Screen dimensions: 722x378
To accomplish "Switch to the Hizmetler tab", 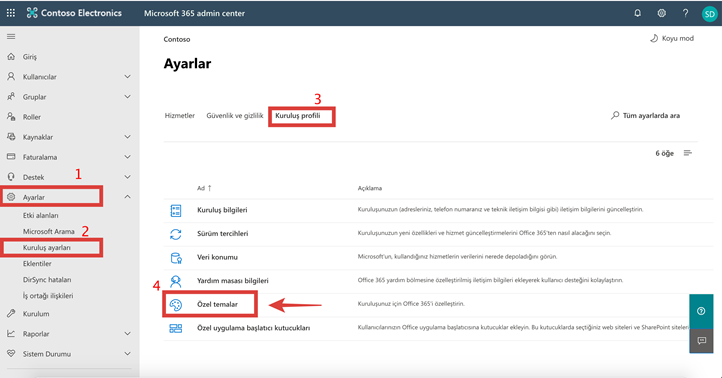I will pos(180,116).
